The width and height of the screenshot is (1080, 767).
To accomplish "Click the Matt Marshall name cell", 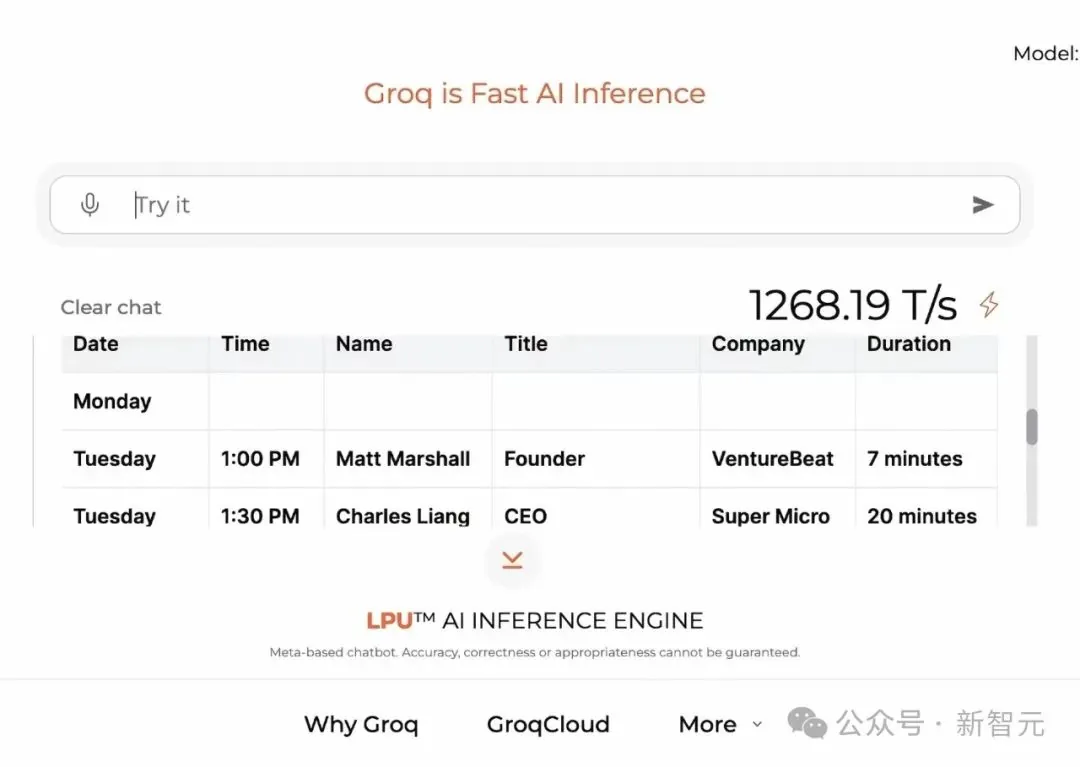I will pos(403,459).
